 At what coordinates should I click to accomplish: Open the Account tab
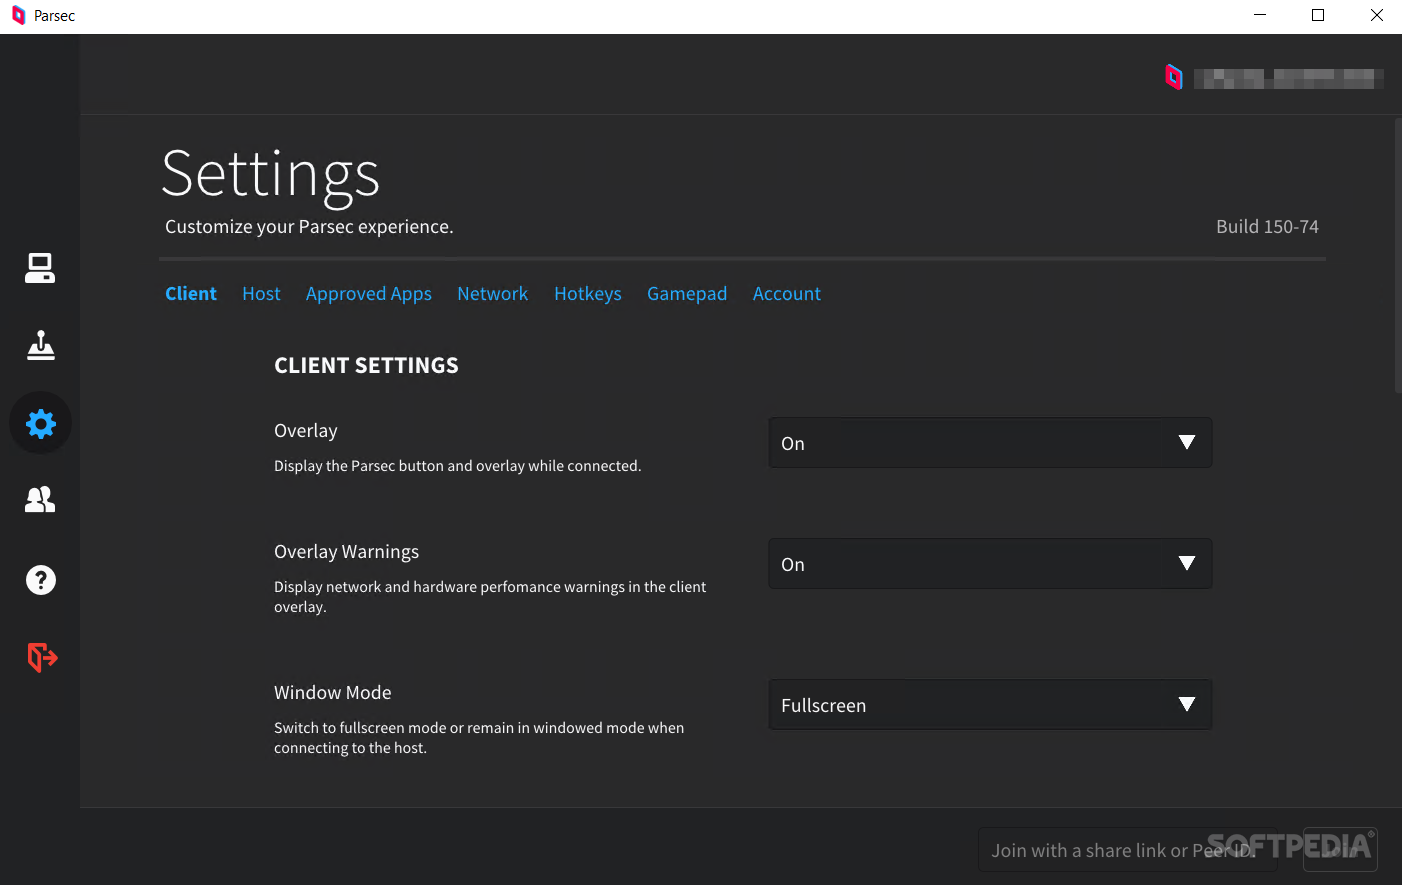[x=787, y=293]
